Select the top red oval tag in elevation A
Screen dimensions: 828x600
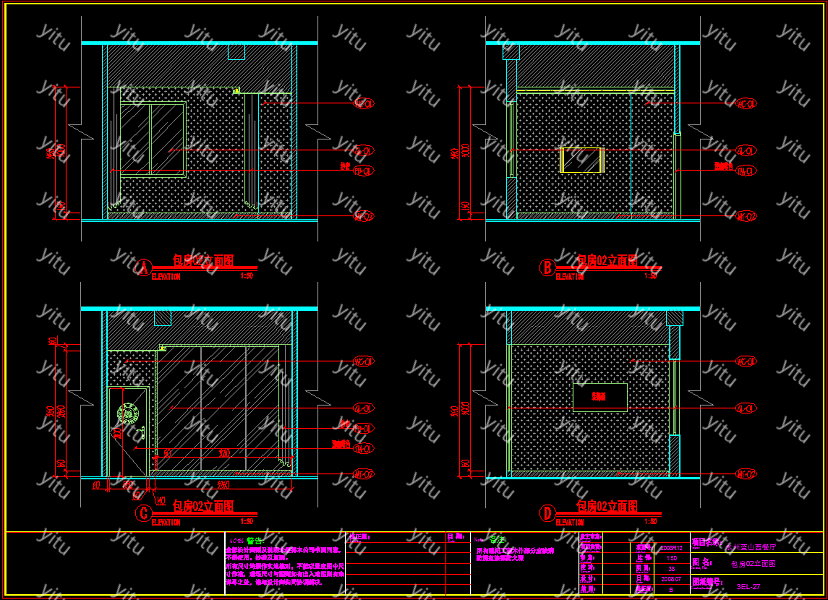pos(363,103)
